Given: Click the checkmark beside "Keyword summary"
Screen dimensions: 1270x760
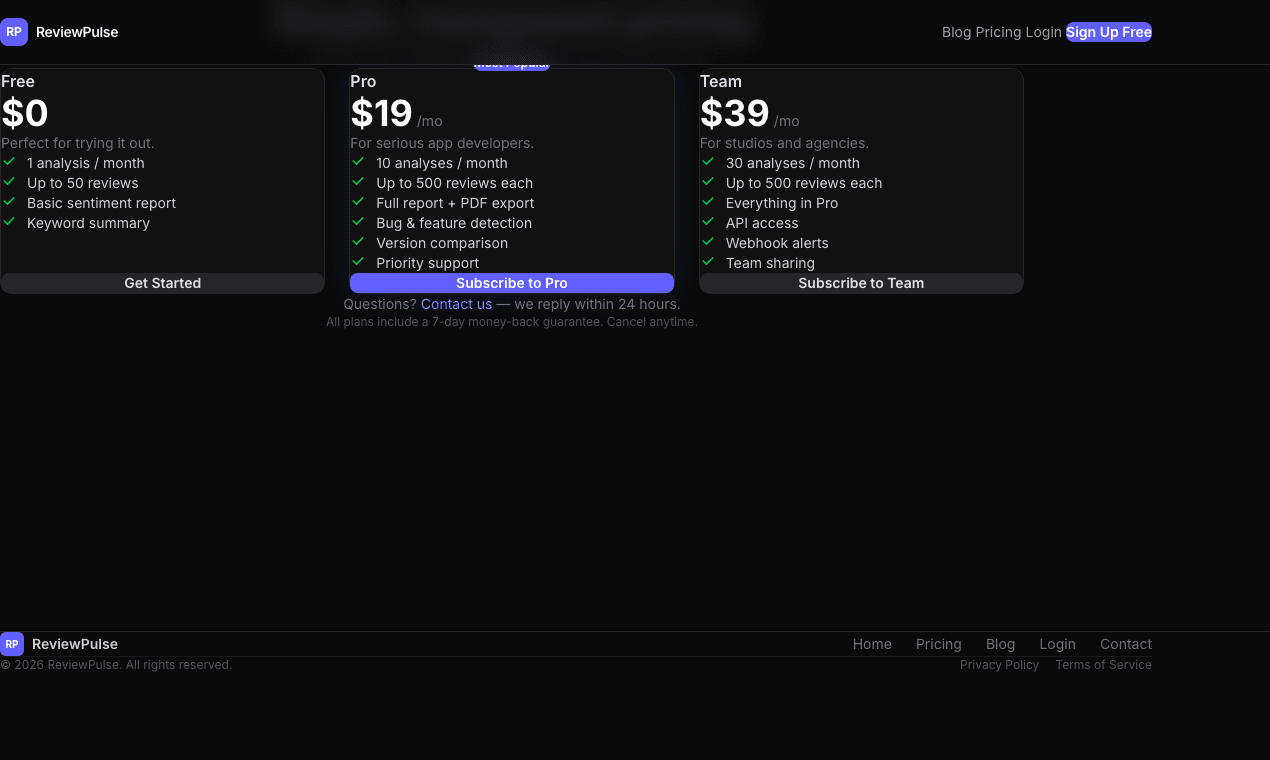Looking at the screenshot, I should [x=9, y=222].
